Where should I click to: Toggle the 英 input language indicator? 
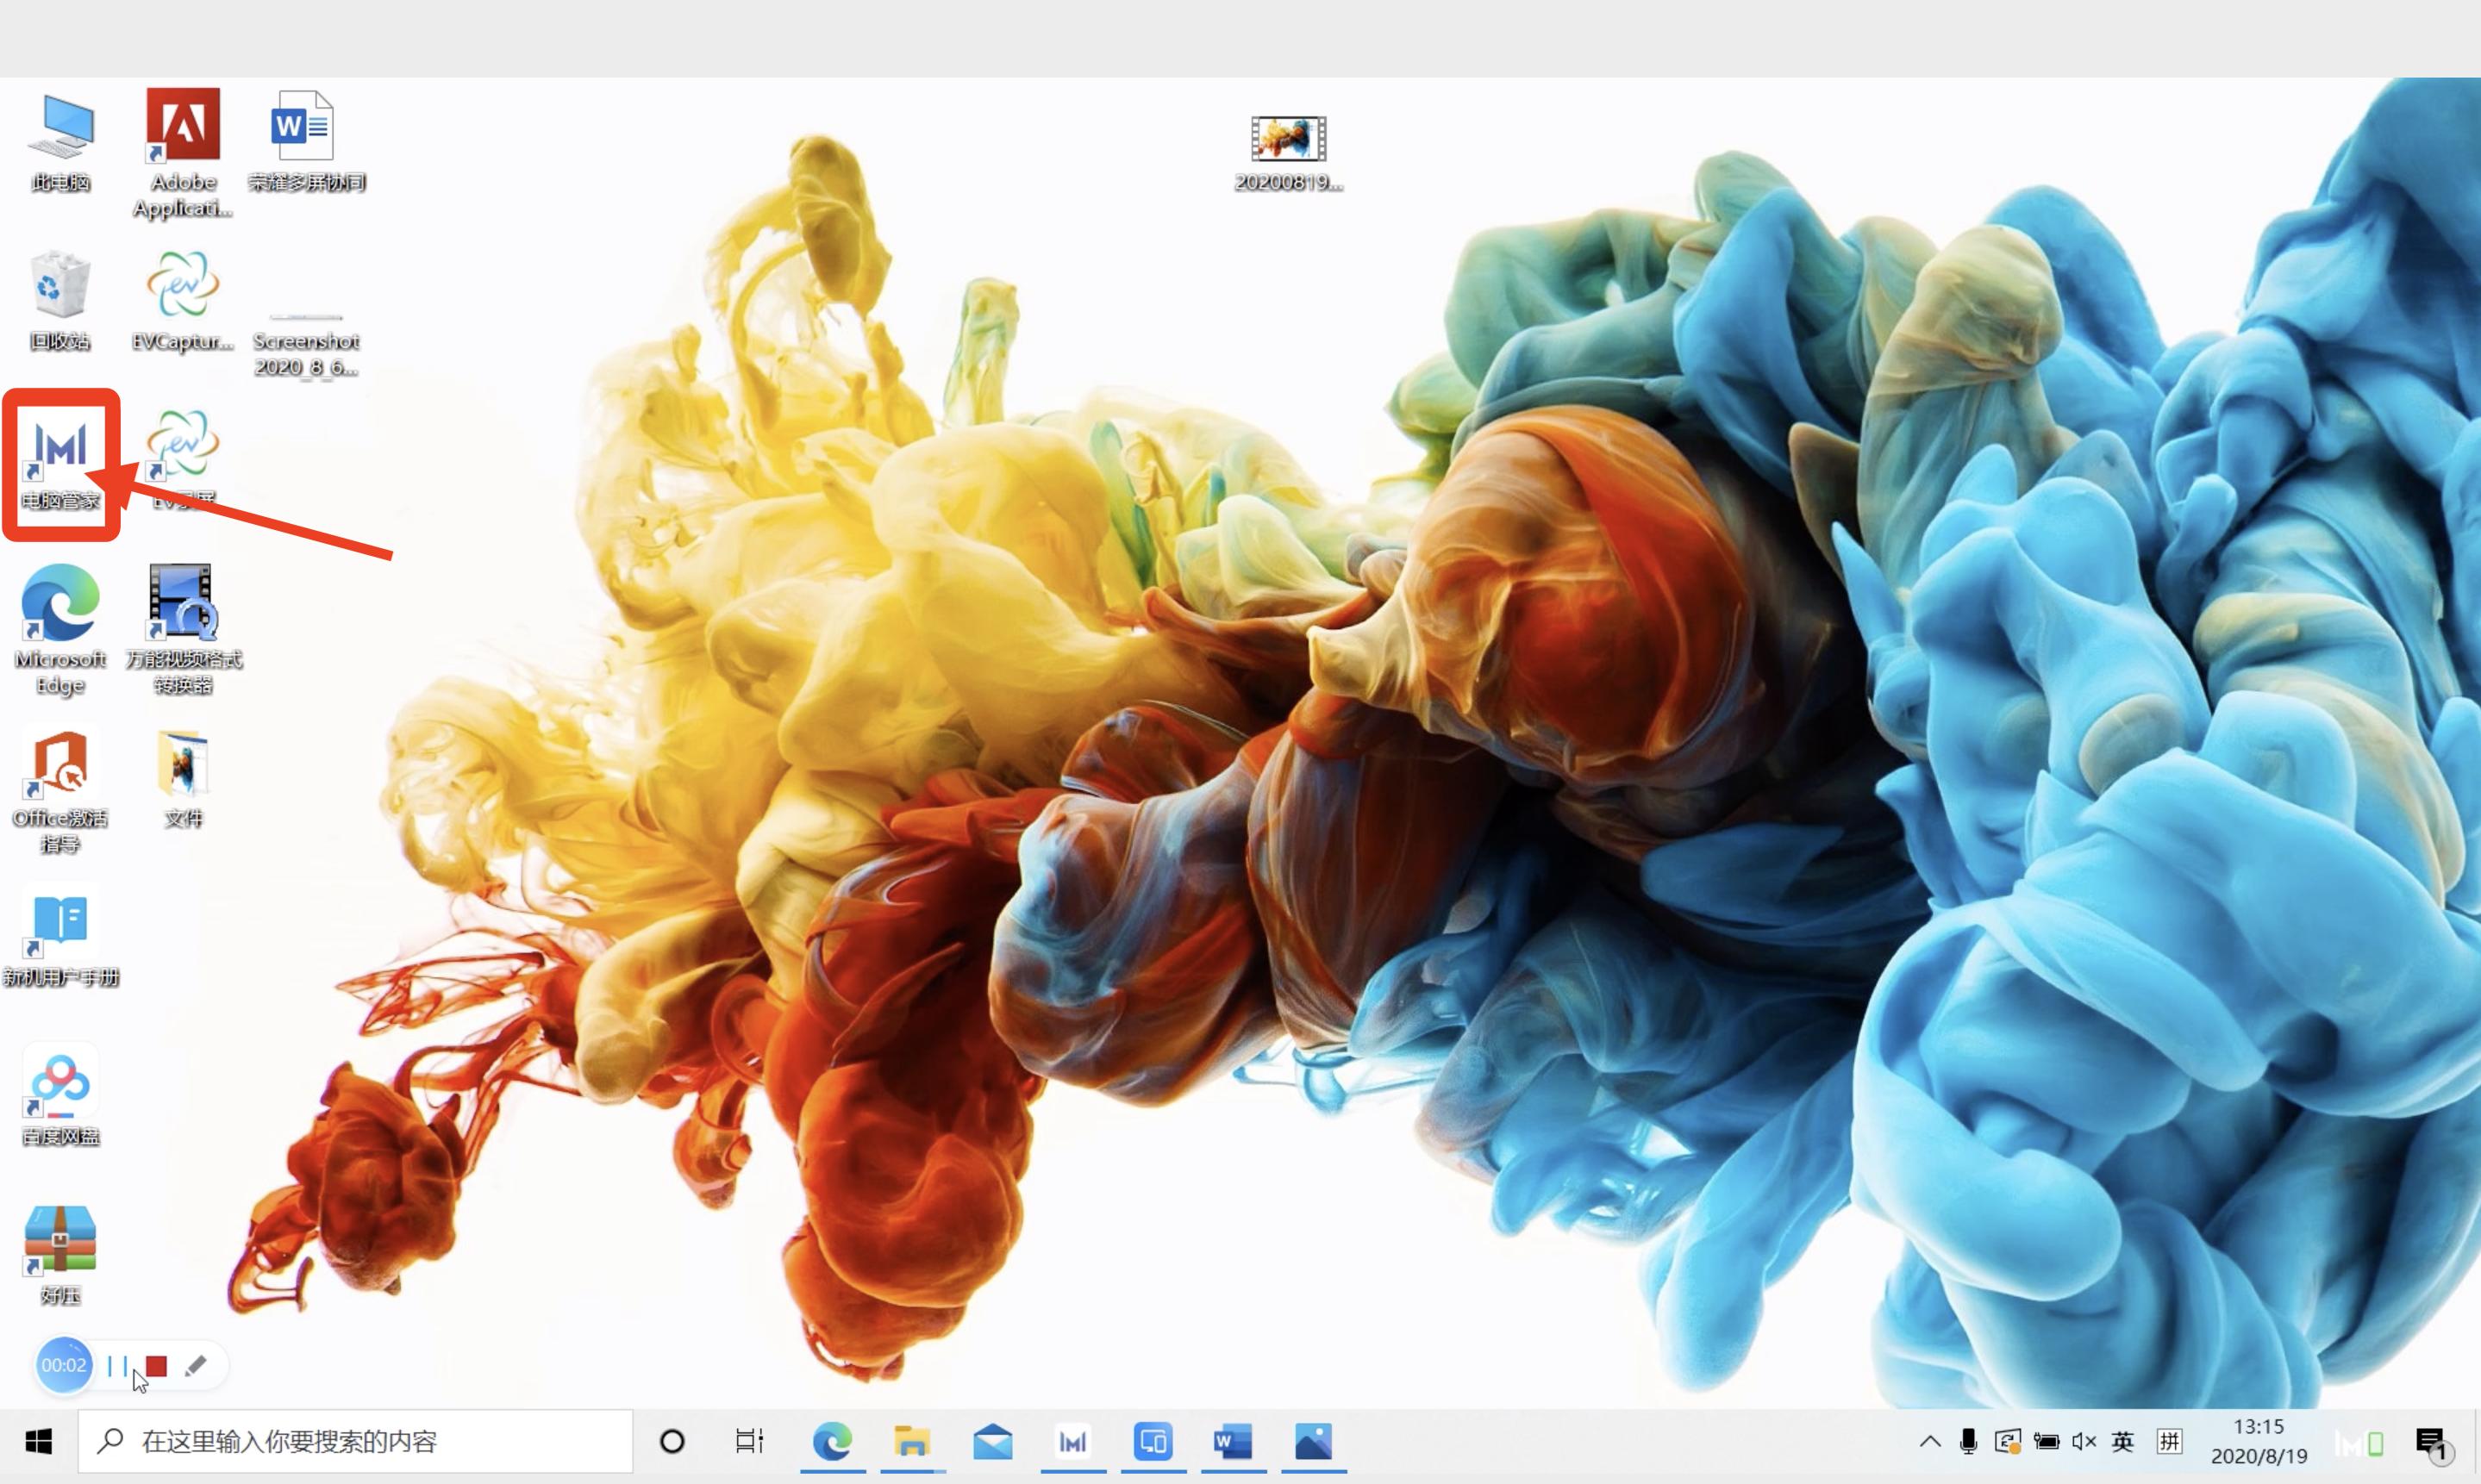[2122, 1441]
